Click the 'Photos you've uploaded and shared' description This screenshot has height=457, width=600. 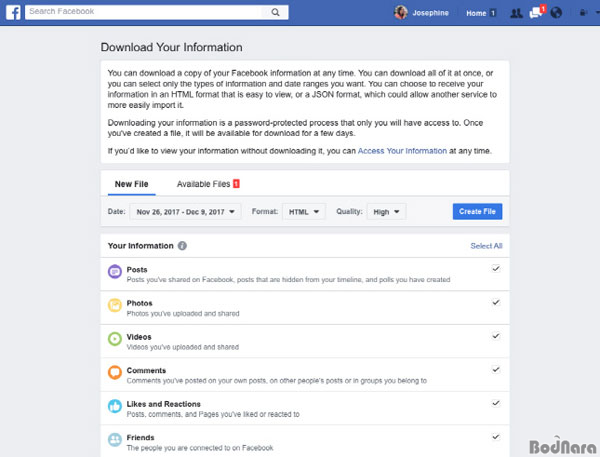pyautogui.click(x=183, y=313)
